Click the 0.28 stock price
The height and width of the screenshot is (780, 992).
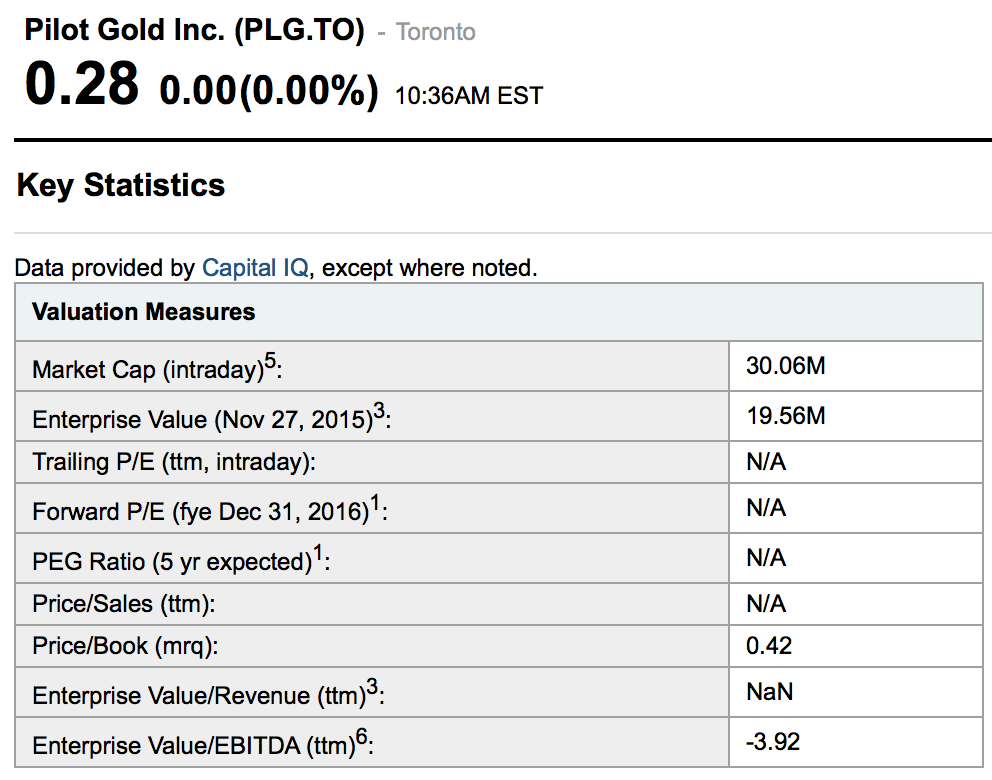click(81, 84)
